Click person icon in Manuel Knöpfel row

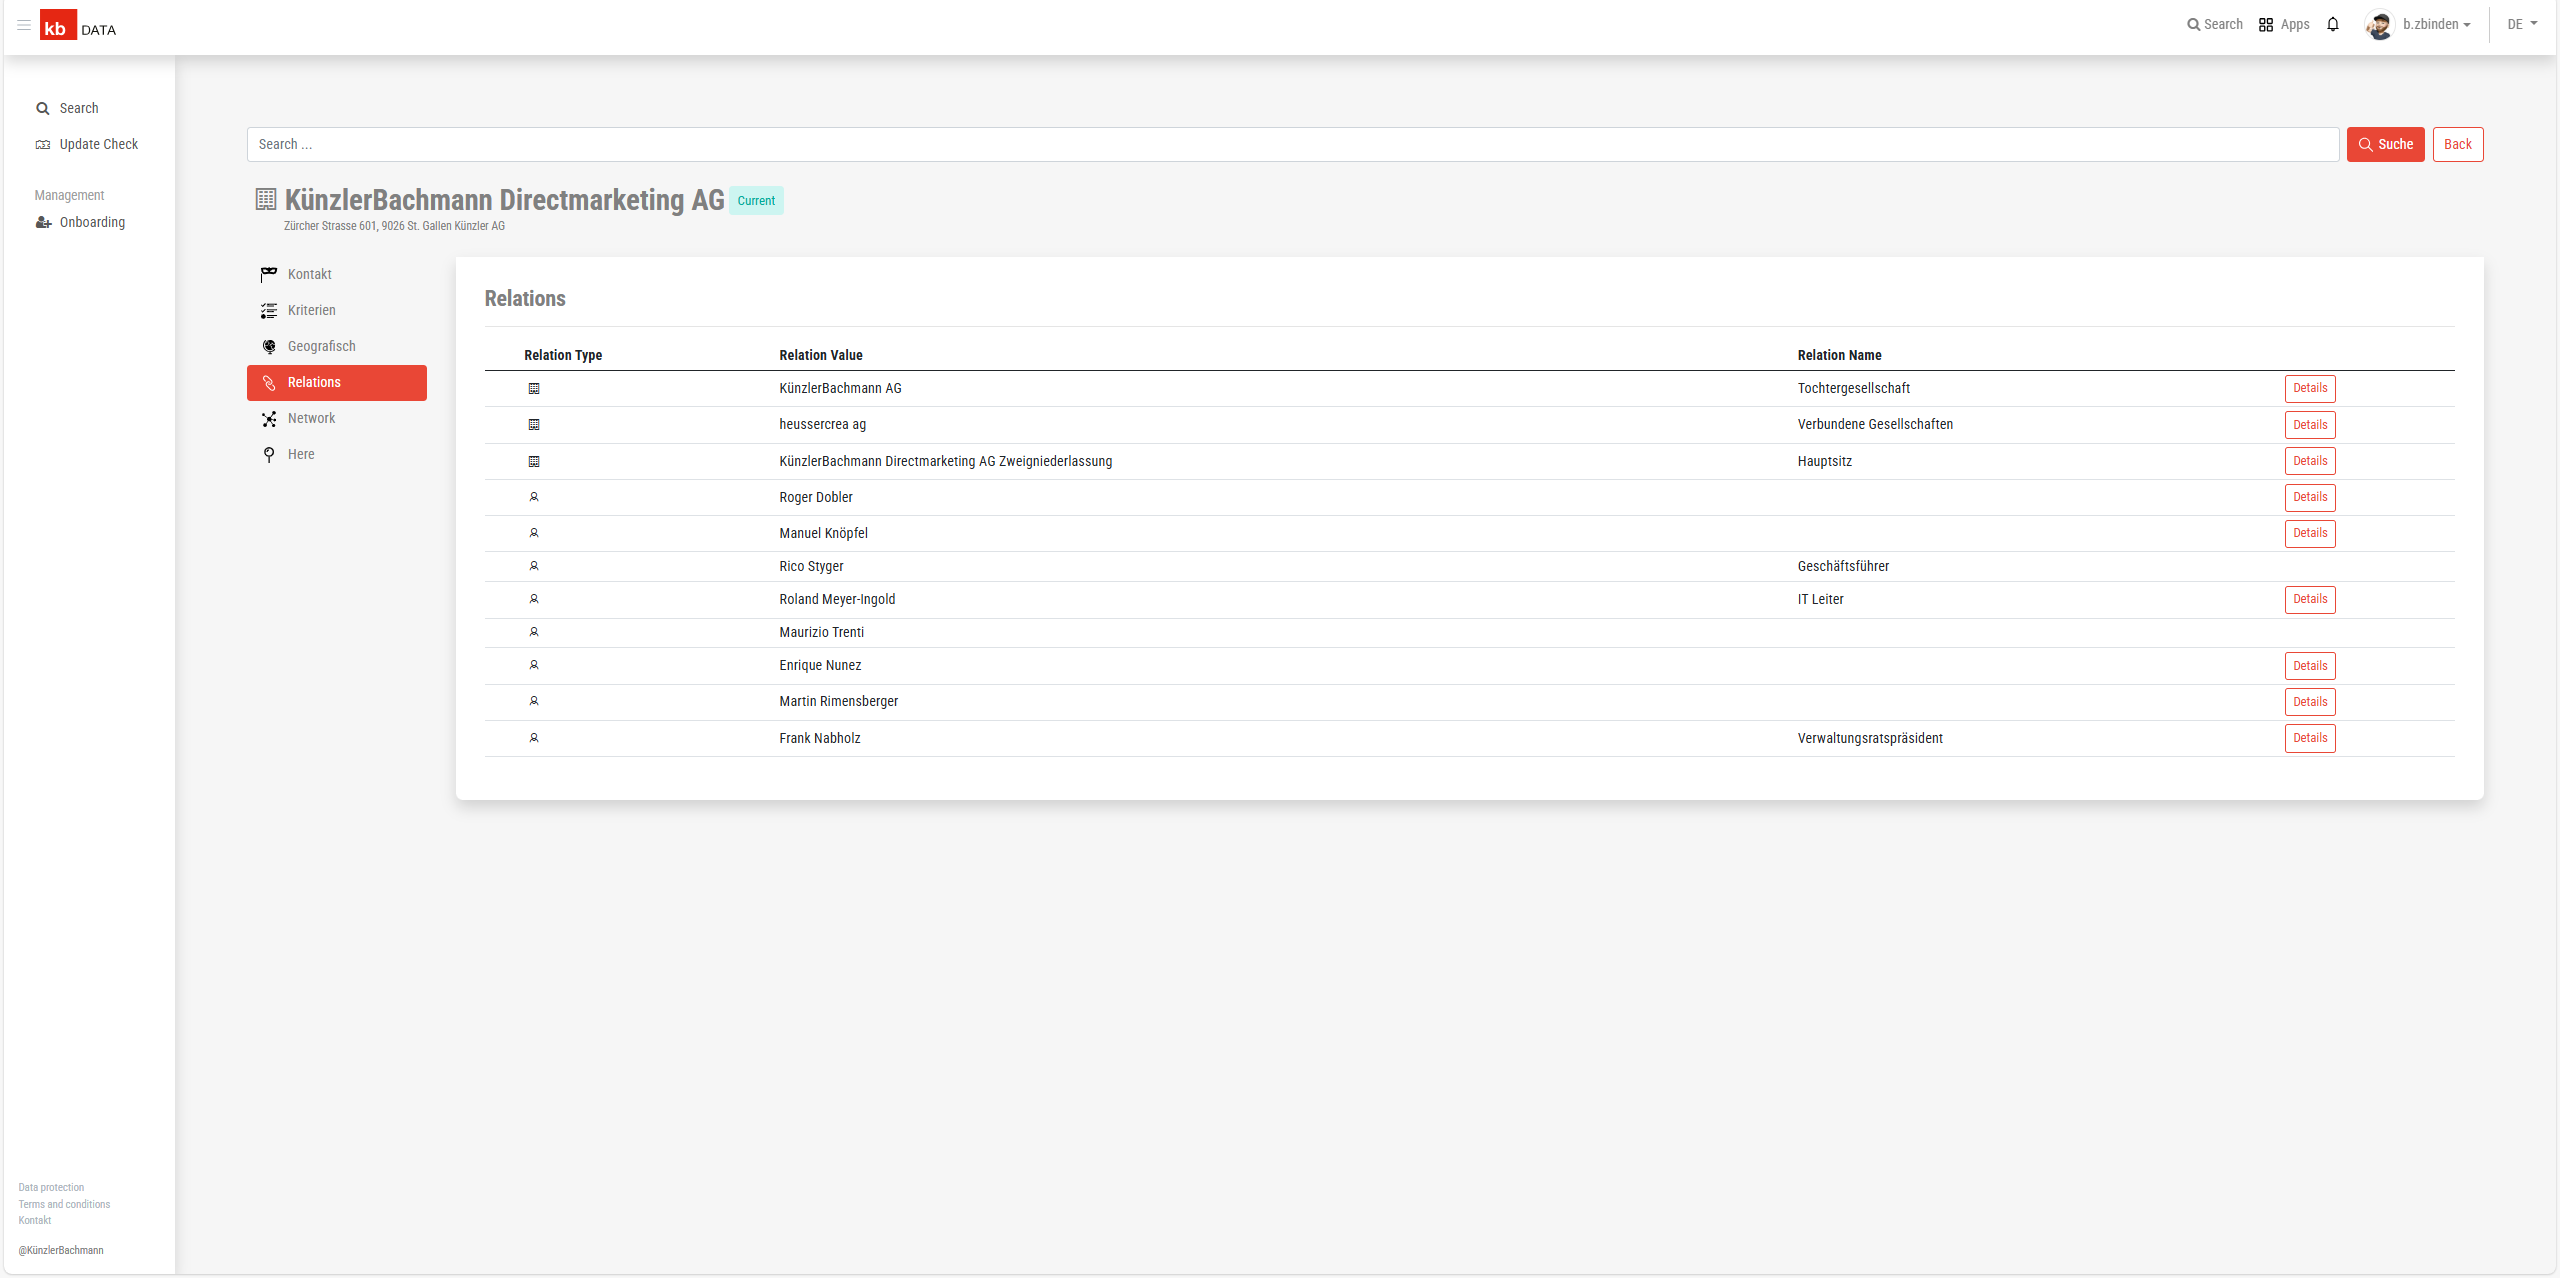point(534,533)
